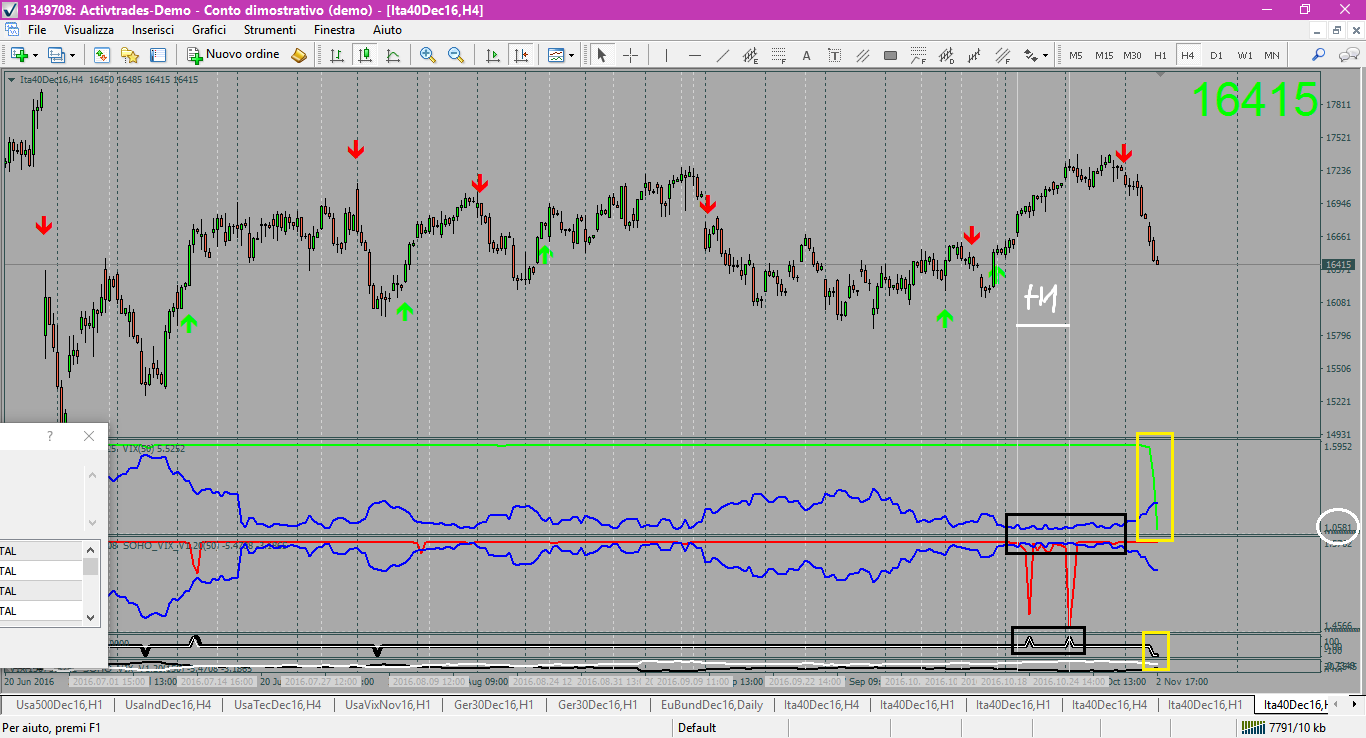The image size is (1366, 738).
Task: Click the Nuovo ordine button
Action: (x=235, y=55)
